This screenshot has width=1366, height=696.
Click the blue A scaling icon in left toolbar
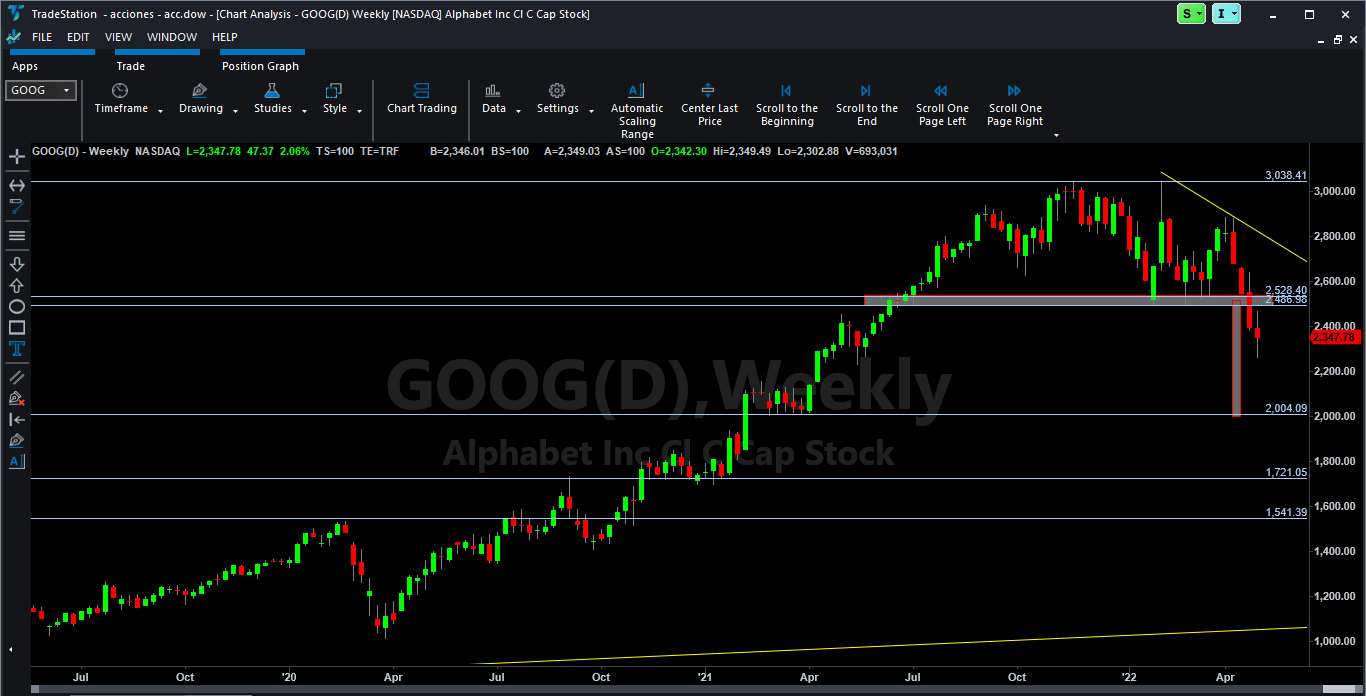pos(17,461)
